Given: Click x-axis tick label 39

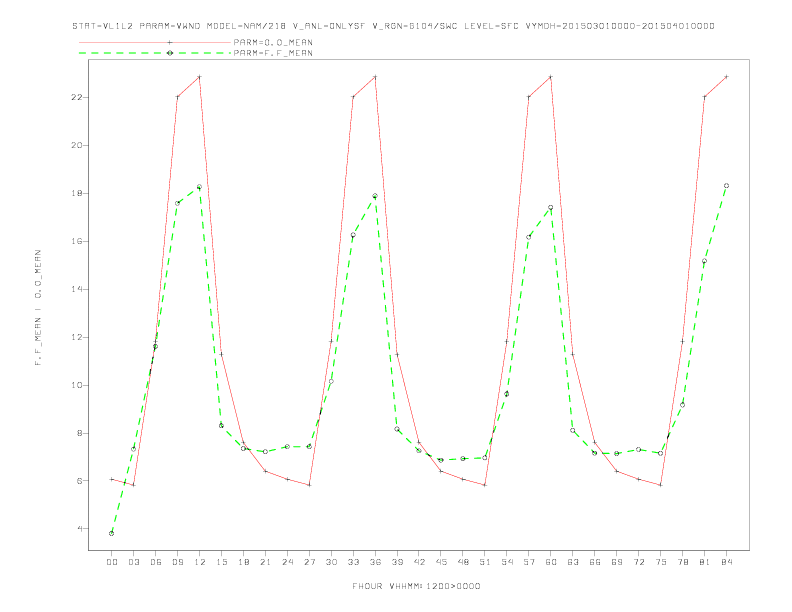Looking at the screenshot, I should (398, 562).
